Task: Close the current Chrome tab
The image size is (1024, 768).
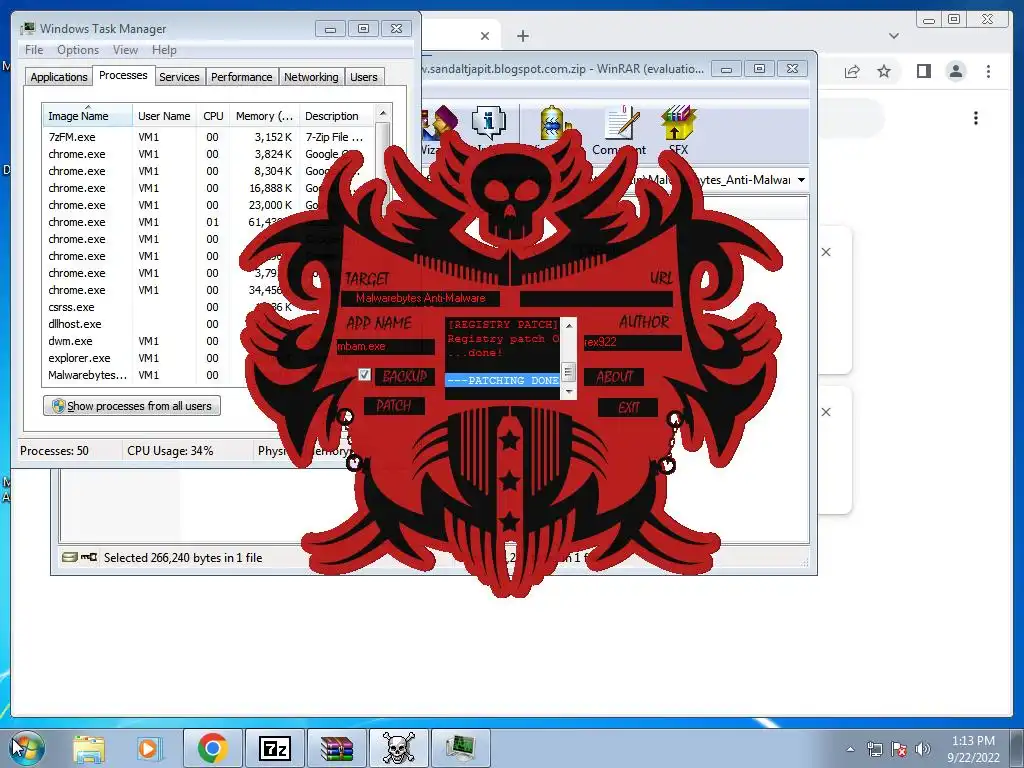Action: click(485, 36)
